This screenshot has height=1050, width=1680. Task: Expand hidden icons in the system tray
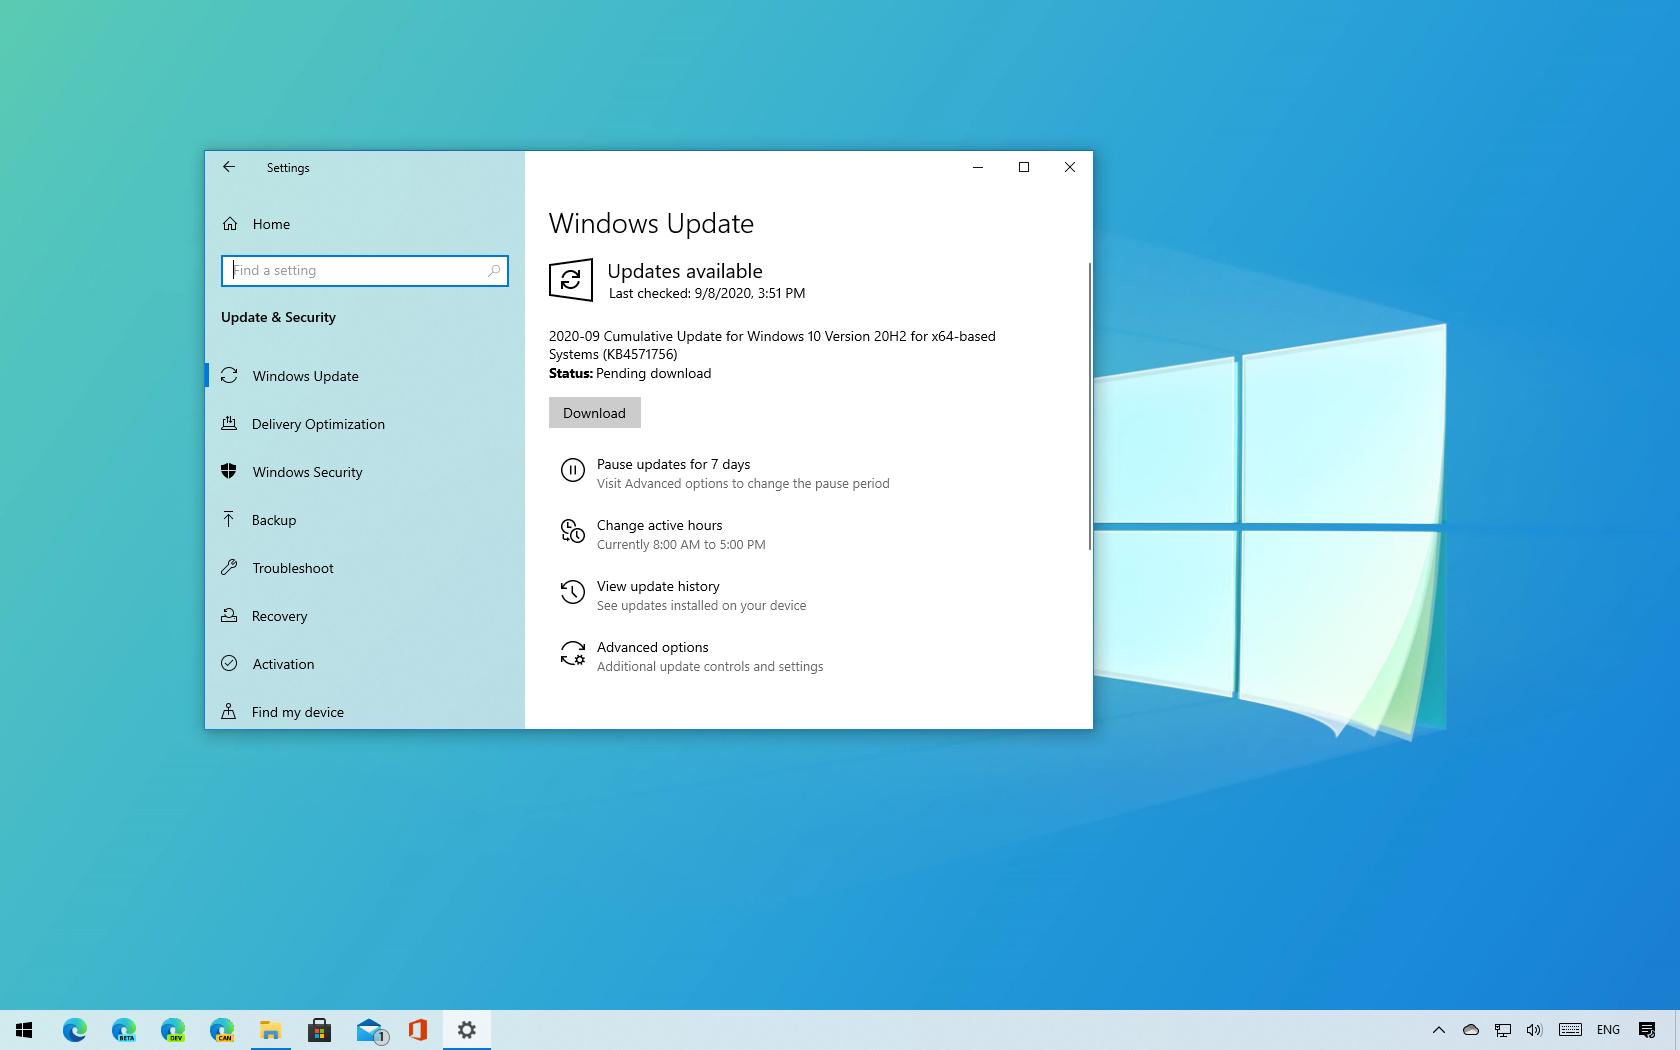tap(1438, 1030)
